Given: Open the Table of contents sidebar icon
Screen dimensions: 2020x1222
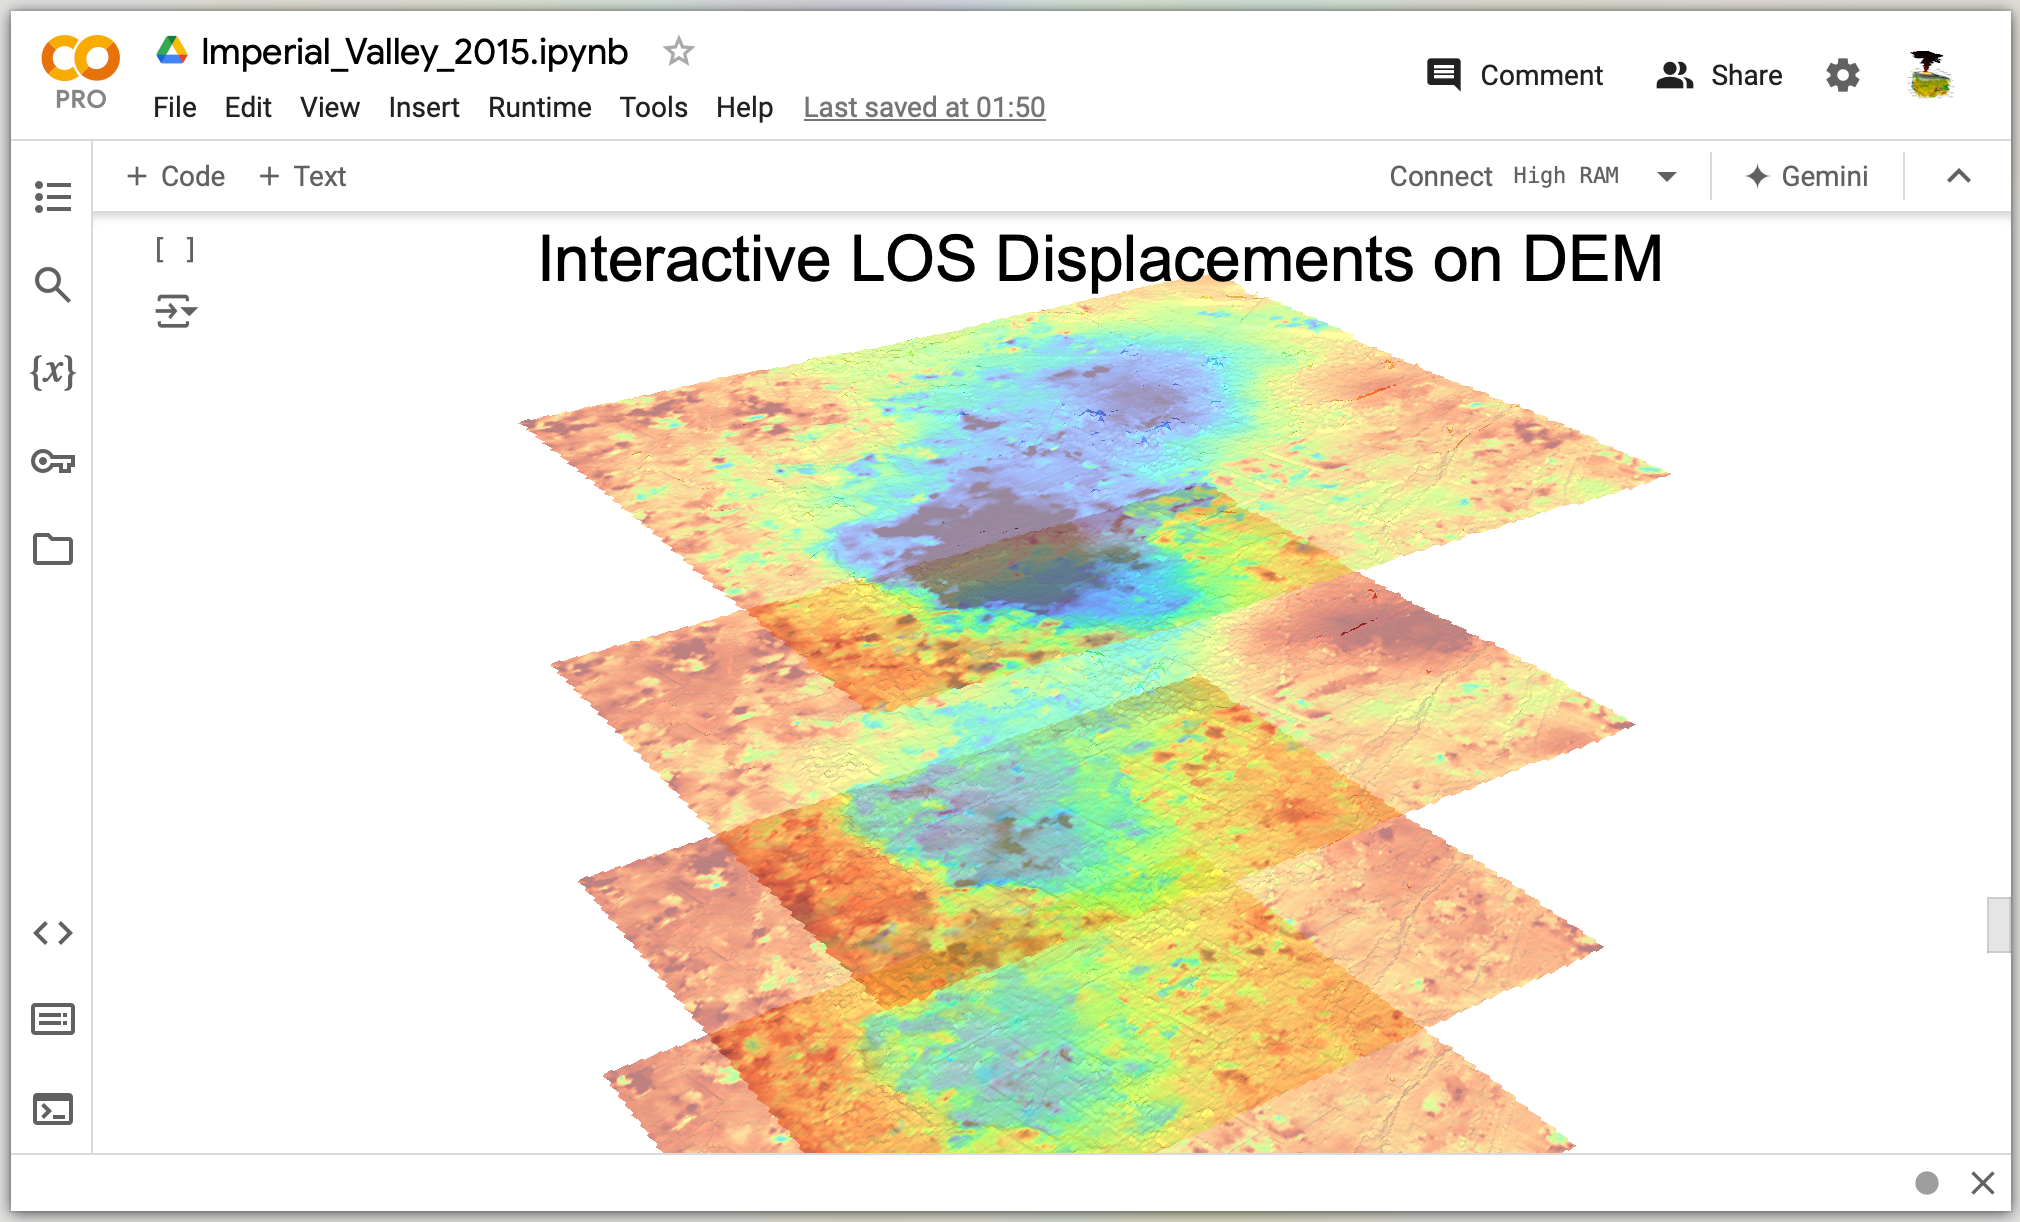Looking at the screenshot, I should pos(52,196).
